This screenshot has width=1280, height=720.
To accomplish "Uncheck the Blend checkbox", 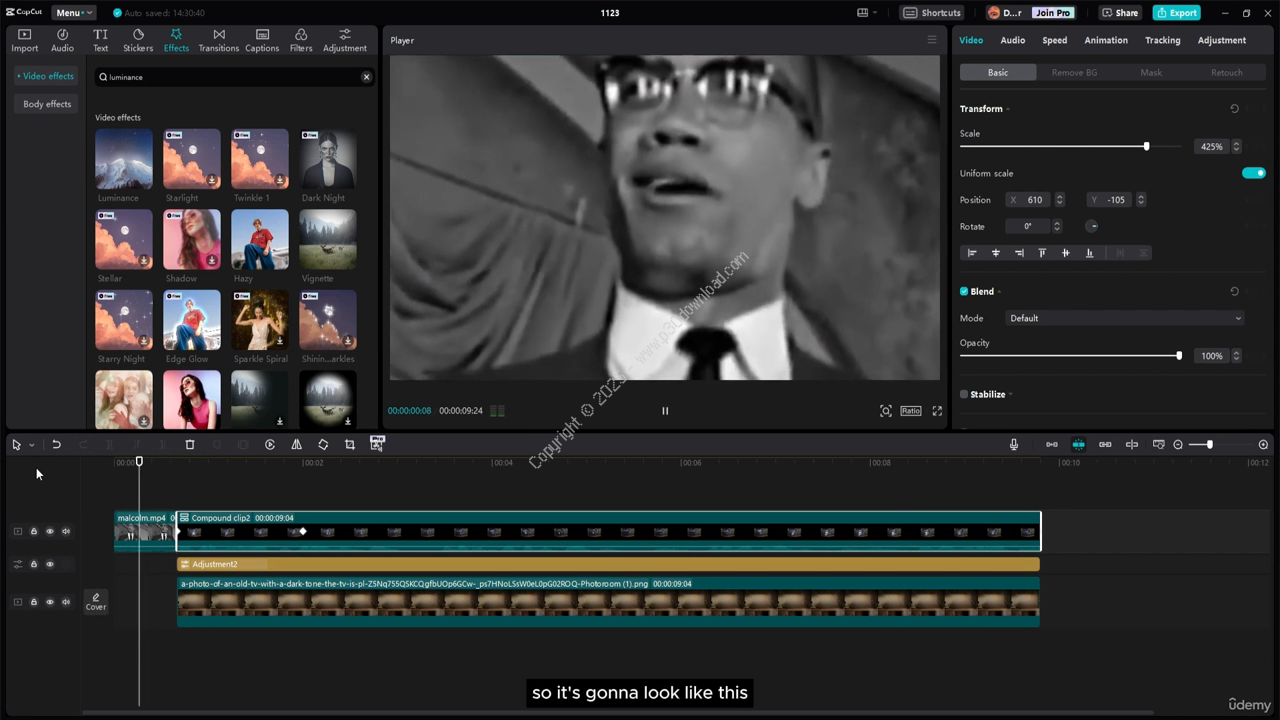I will 964,292.
